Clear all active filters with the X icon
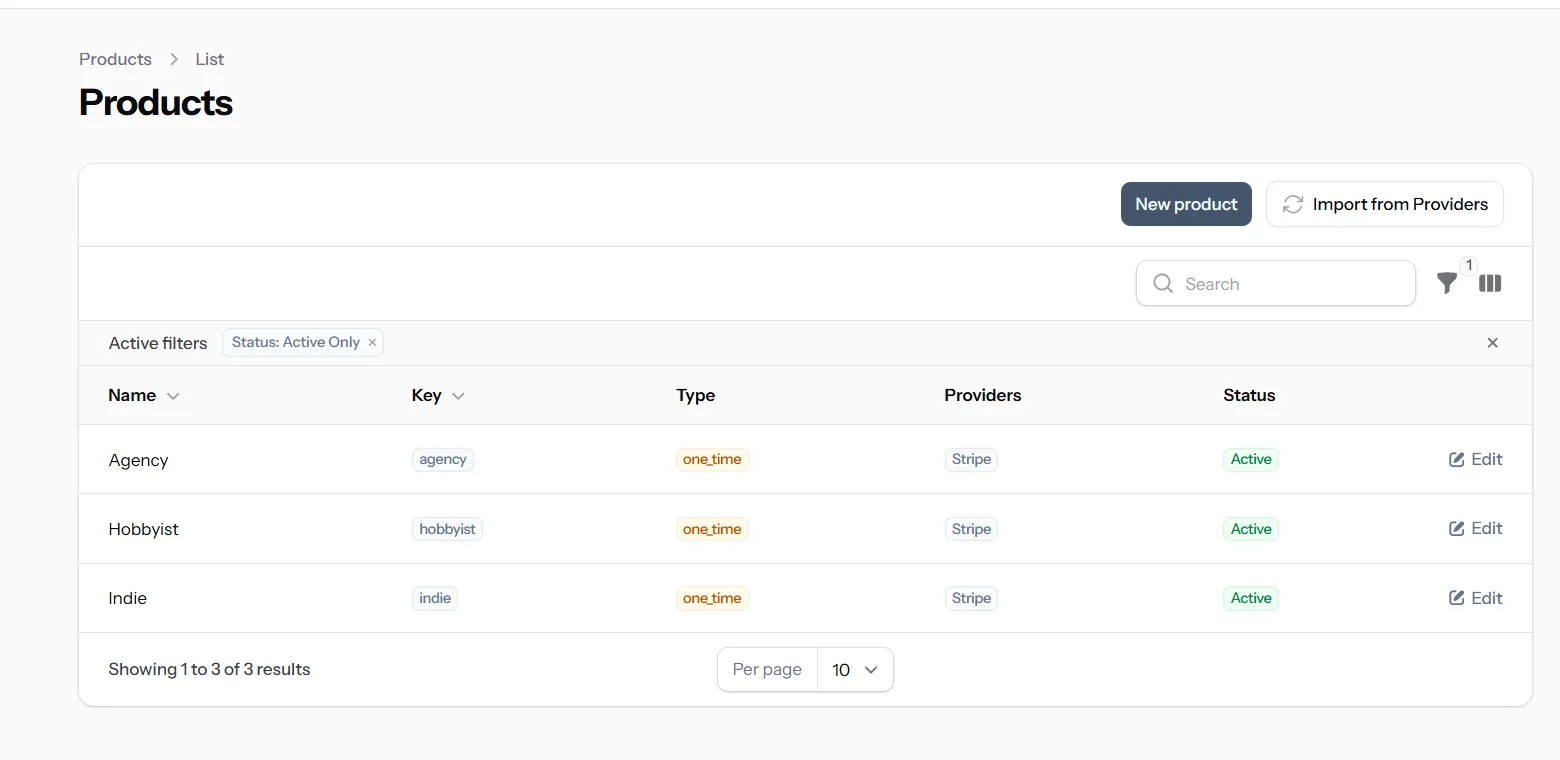The height and width of the screenshot is (760, 1560). [x=1492, y=342]
